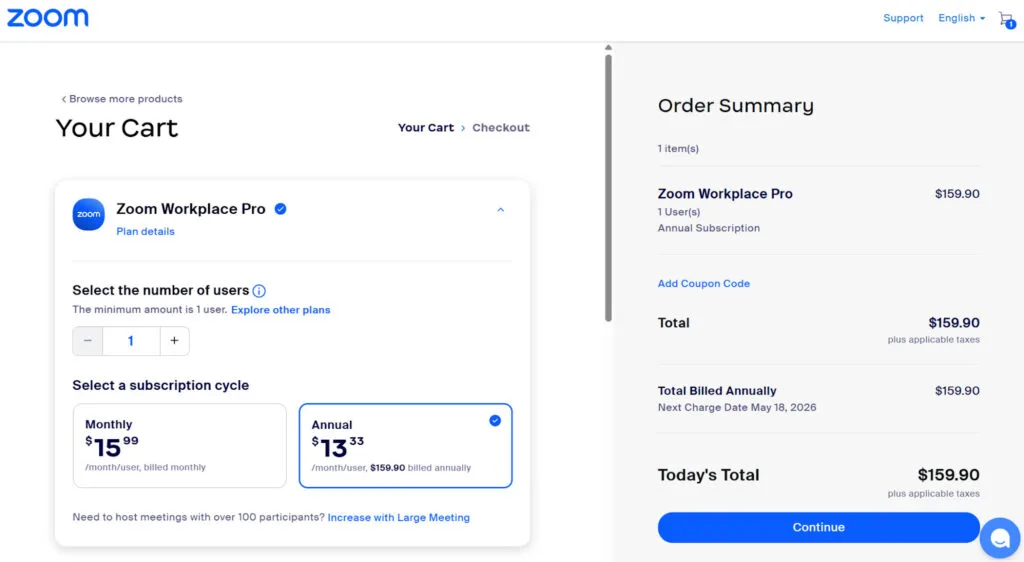Open the shopping cart icon
The image size is (1024, 562).
[x=1005, y=19]
